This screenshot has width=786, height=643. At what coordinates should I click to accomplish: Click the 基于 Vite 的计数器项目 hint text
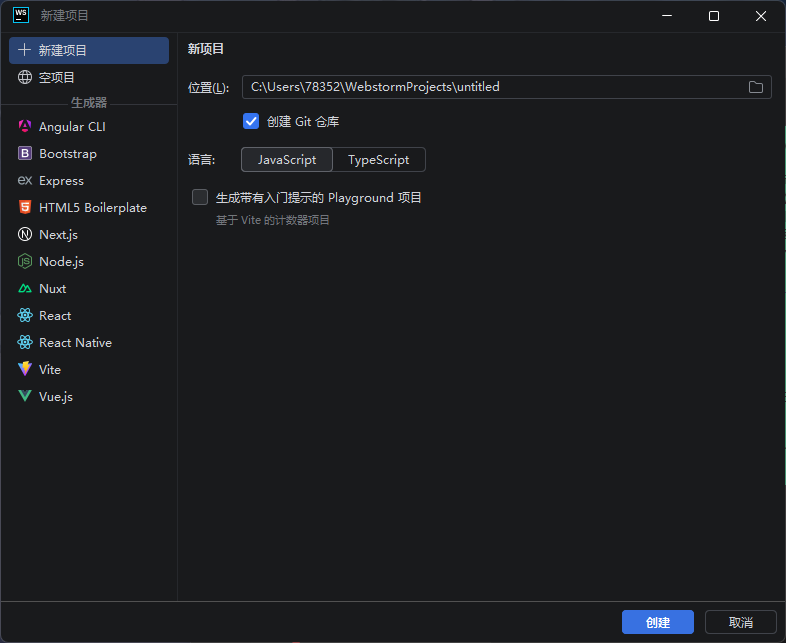(x=272, y=220)
